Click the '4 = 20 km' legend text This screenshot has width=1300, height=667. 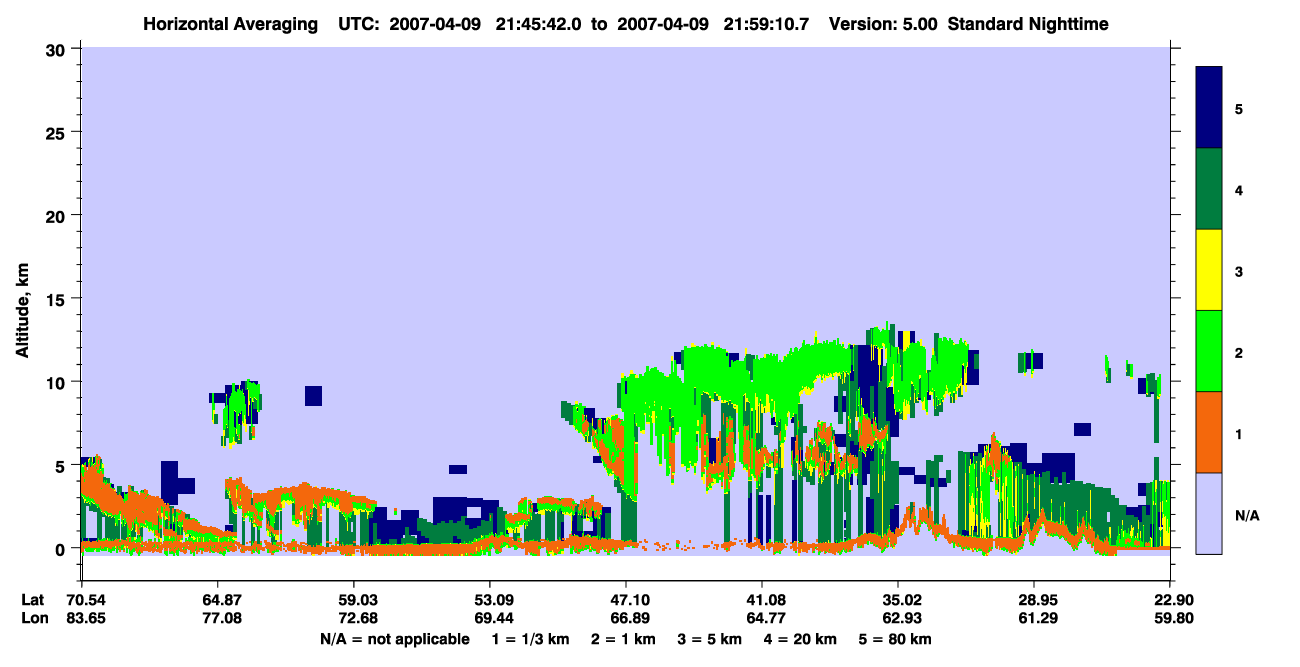pyautogui.click(x=798, y=639)
